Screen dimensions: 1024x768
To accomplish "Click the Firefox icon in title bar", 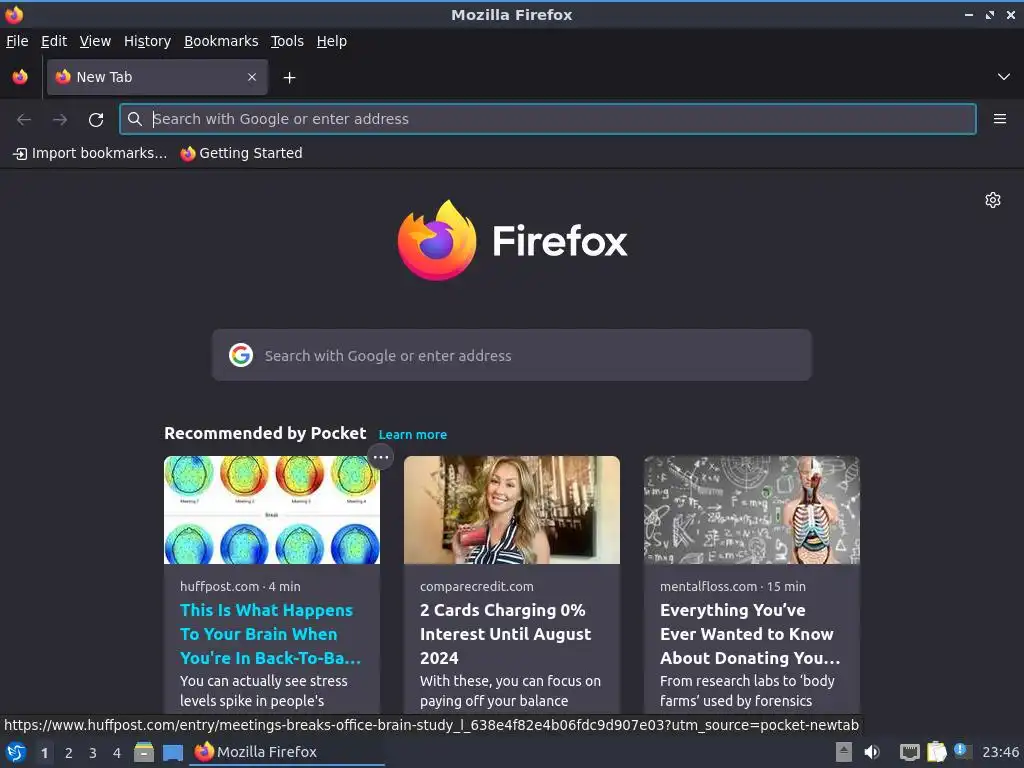I will tap(14, 14).
